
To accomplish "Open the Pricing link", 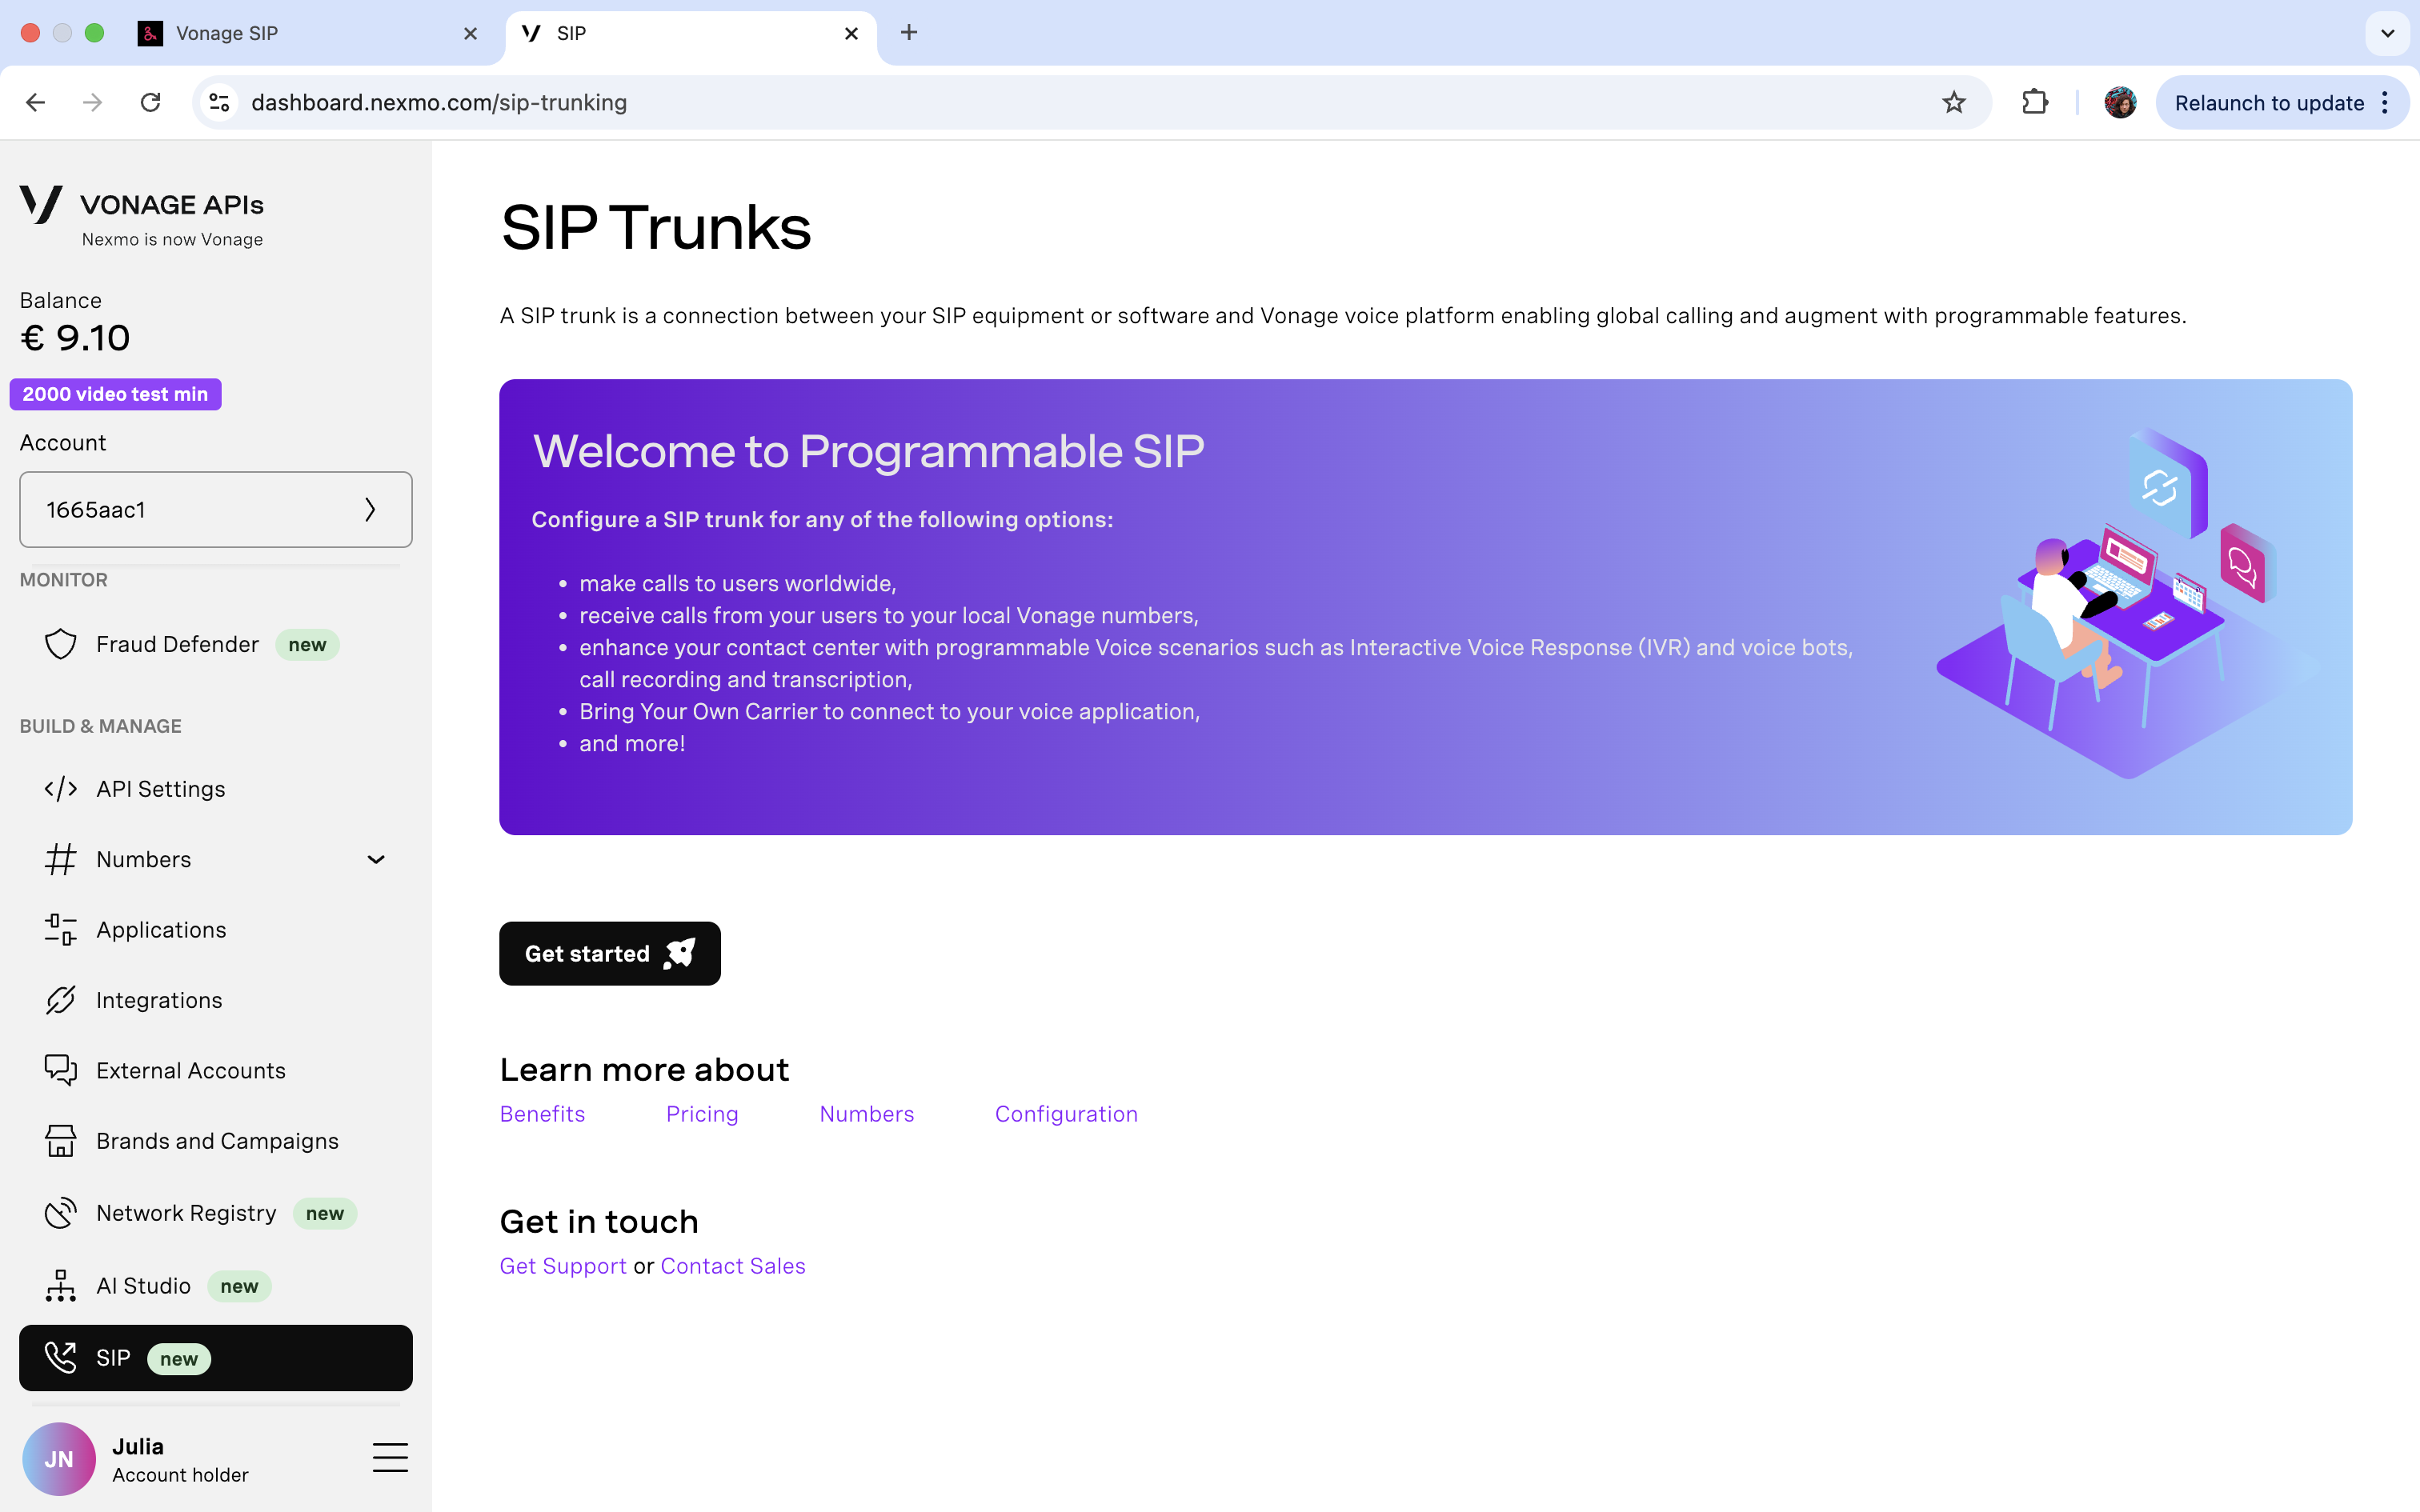I will [702, 1114].
